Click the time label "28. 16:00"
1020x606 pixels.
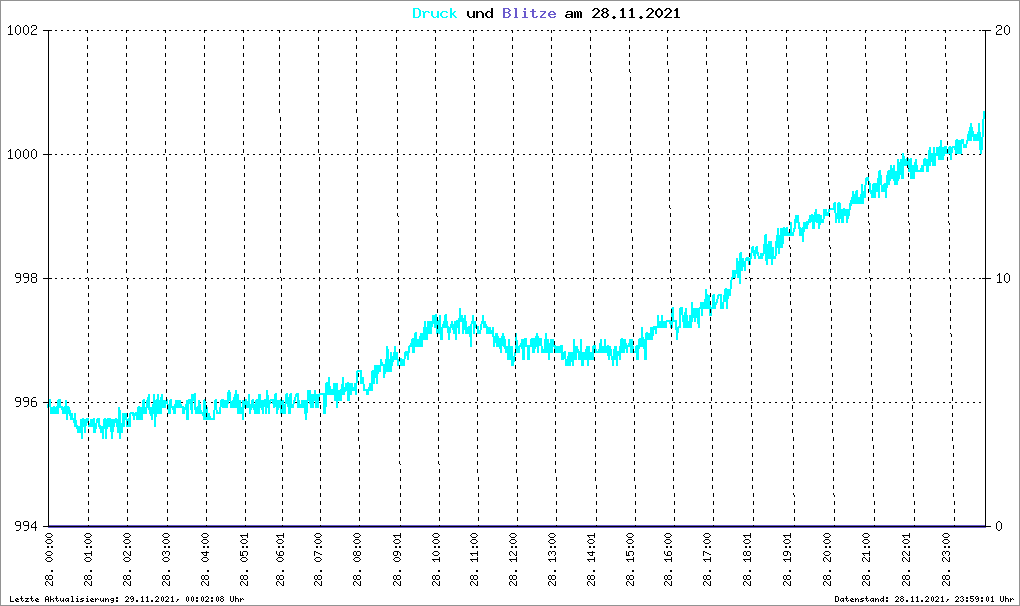coord(669,559)
